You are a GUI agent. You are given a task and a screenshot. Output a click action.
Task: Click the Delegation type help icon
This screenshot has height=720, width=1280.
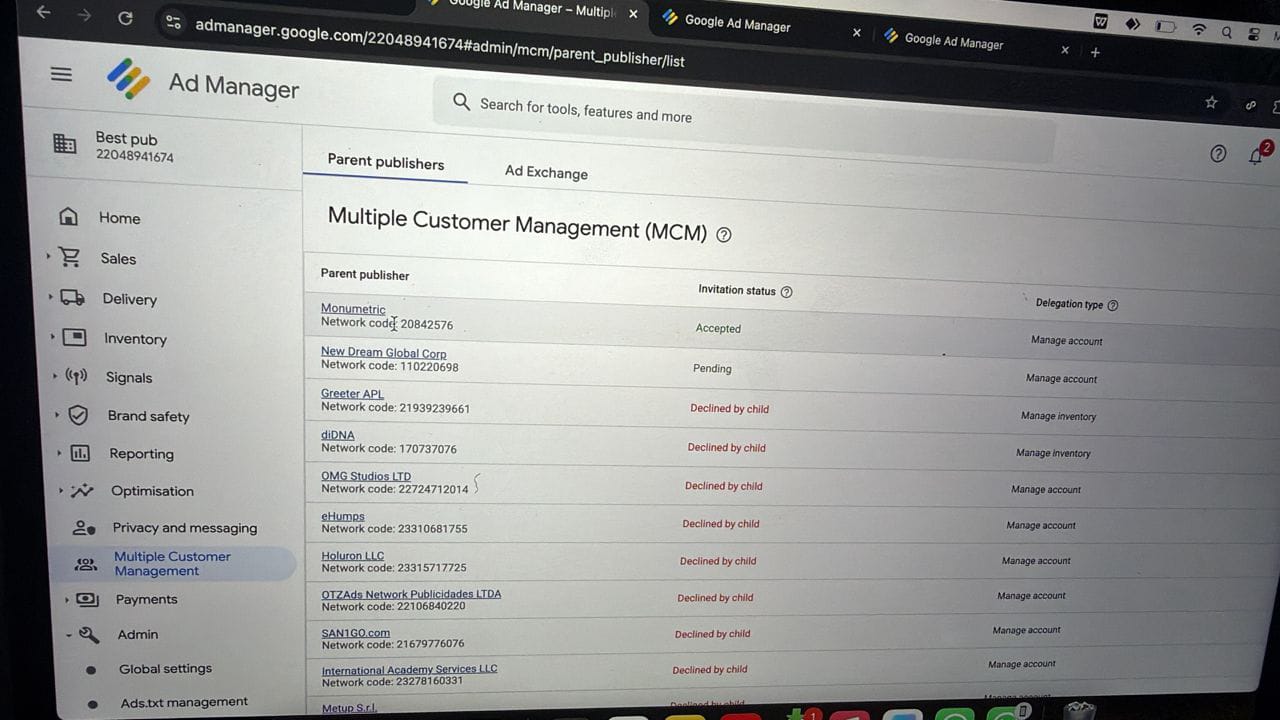1113,305
